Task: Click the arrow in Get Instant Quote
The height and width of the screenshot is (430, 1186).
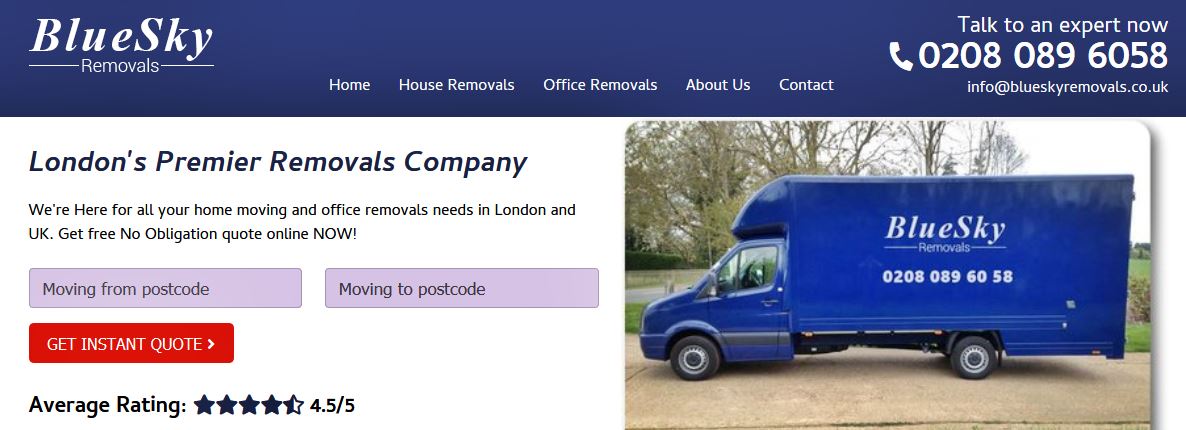Action: click(x=211, y=344)
